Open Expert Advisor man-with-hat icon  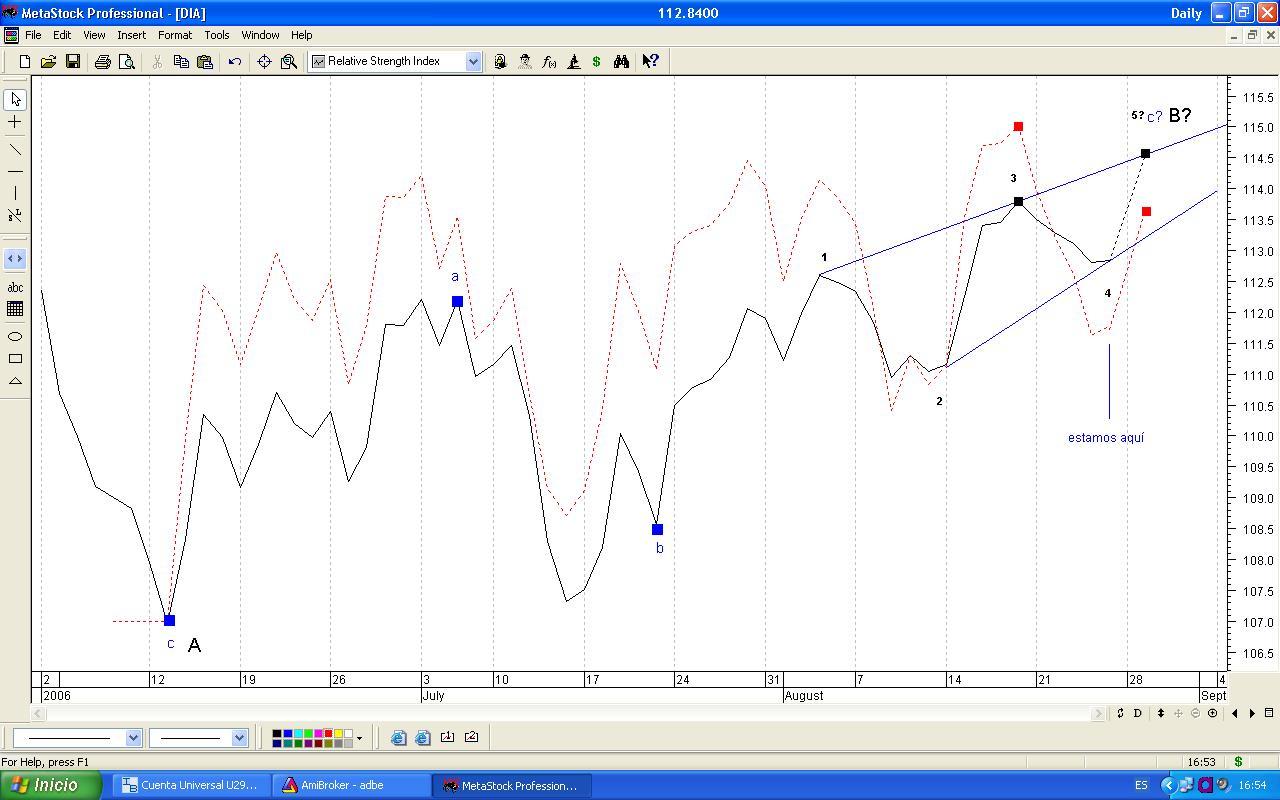point(525,62)
